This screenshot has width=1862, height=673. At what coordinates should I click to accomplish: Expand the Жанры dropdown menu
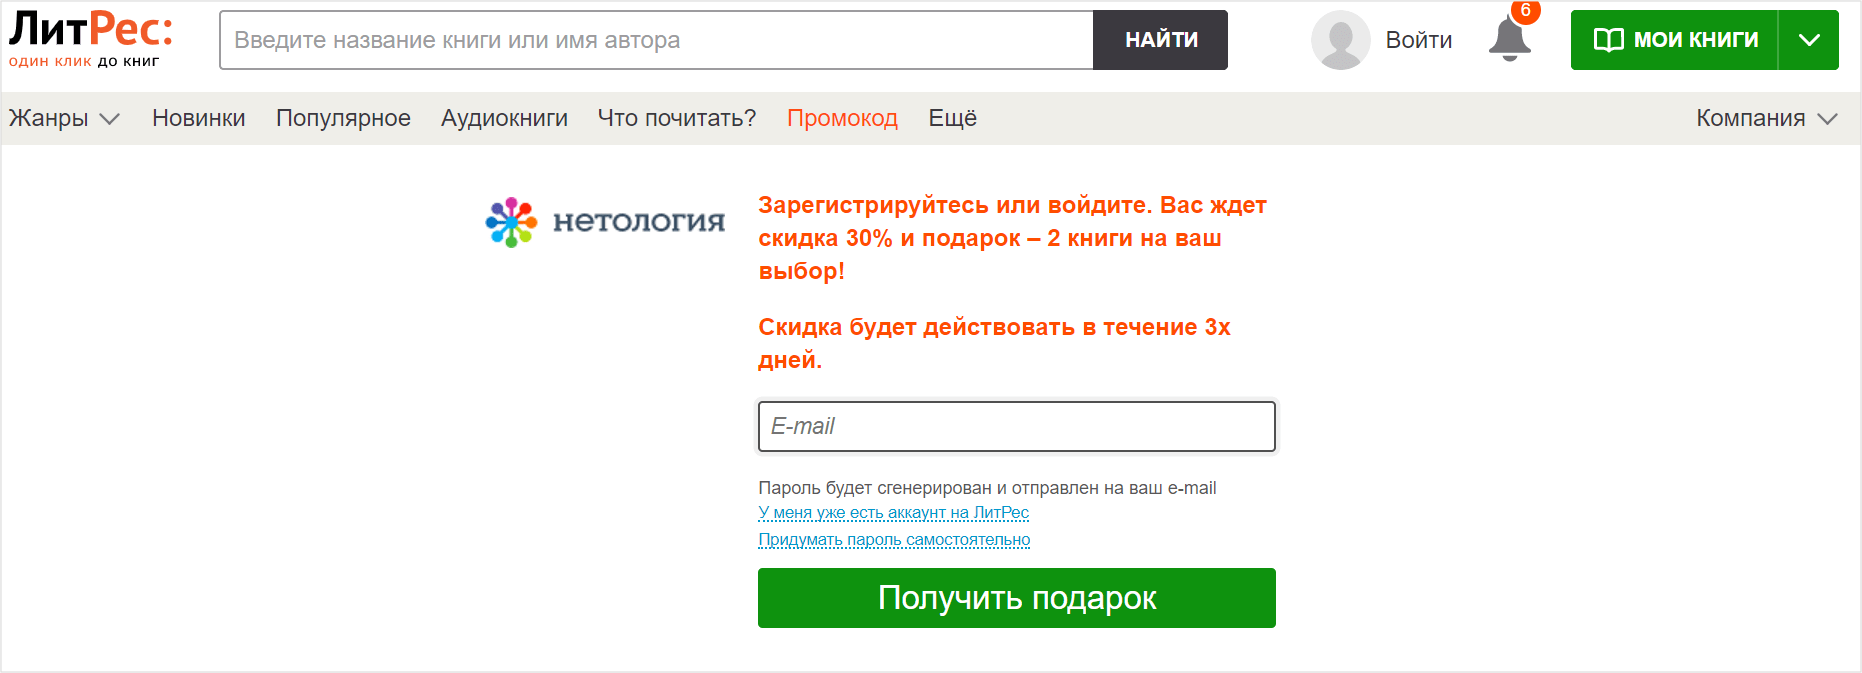click(64, 118)
